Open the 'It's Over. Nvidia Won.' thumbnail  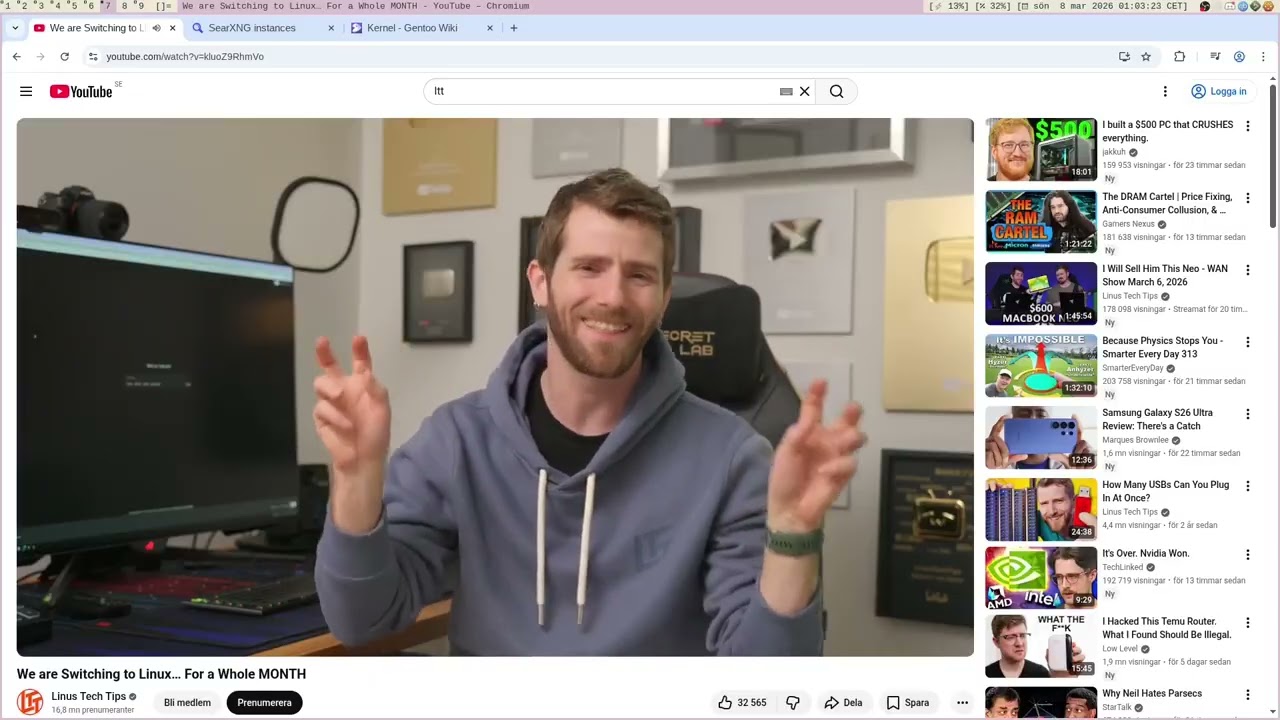[x=1041, y=578]
